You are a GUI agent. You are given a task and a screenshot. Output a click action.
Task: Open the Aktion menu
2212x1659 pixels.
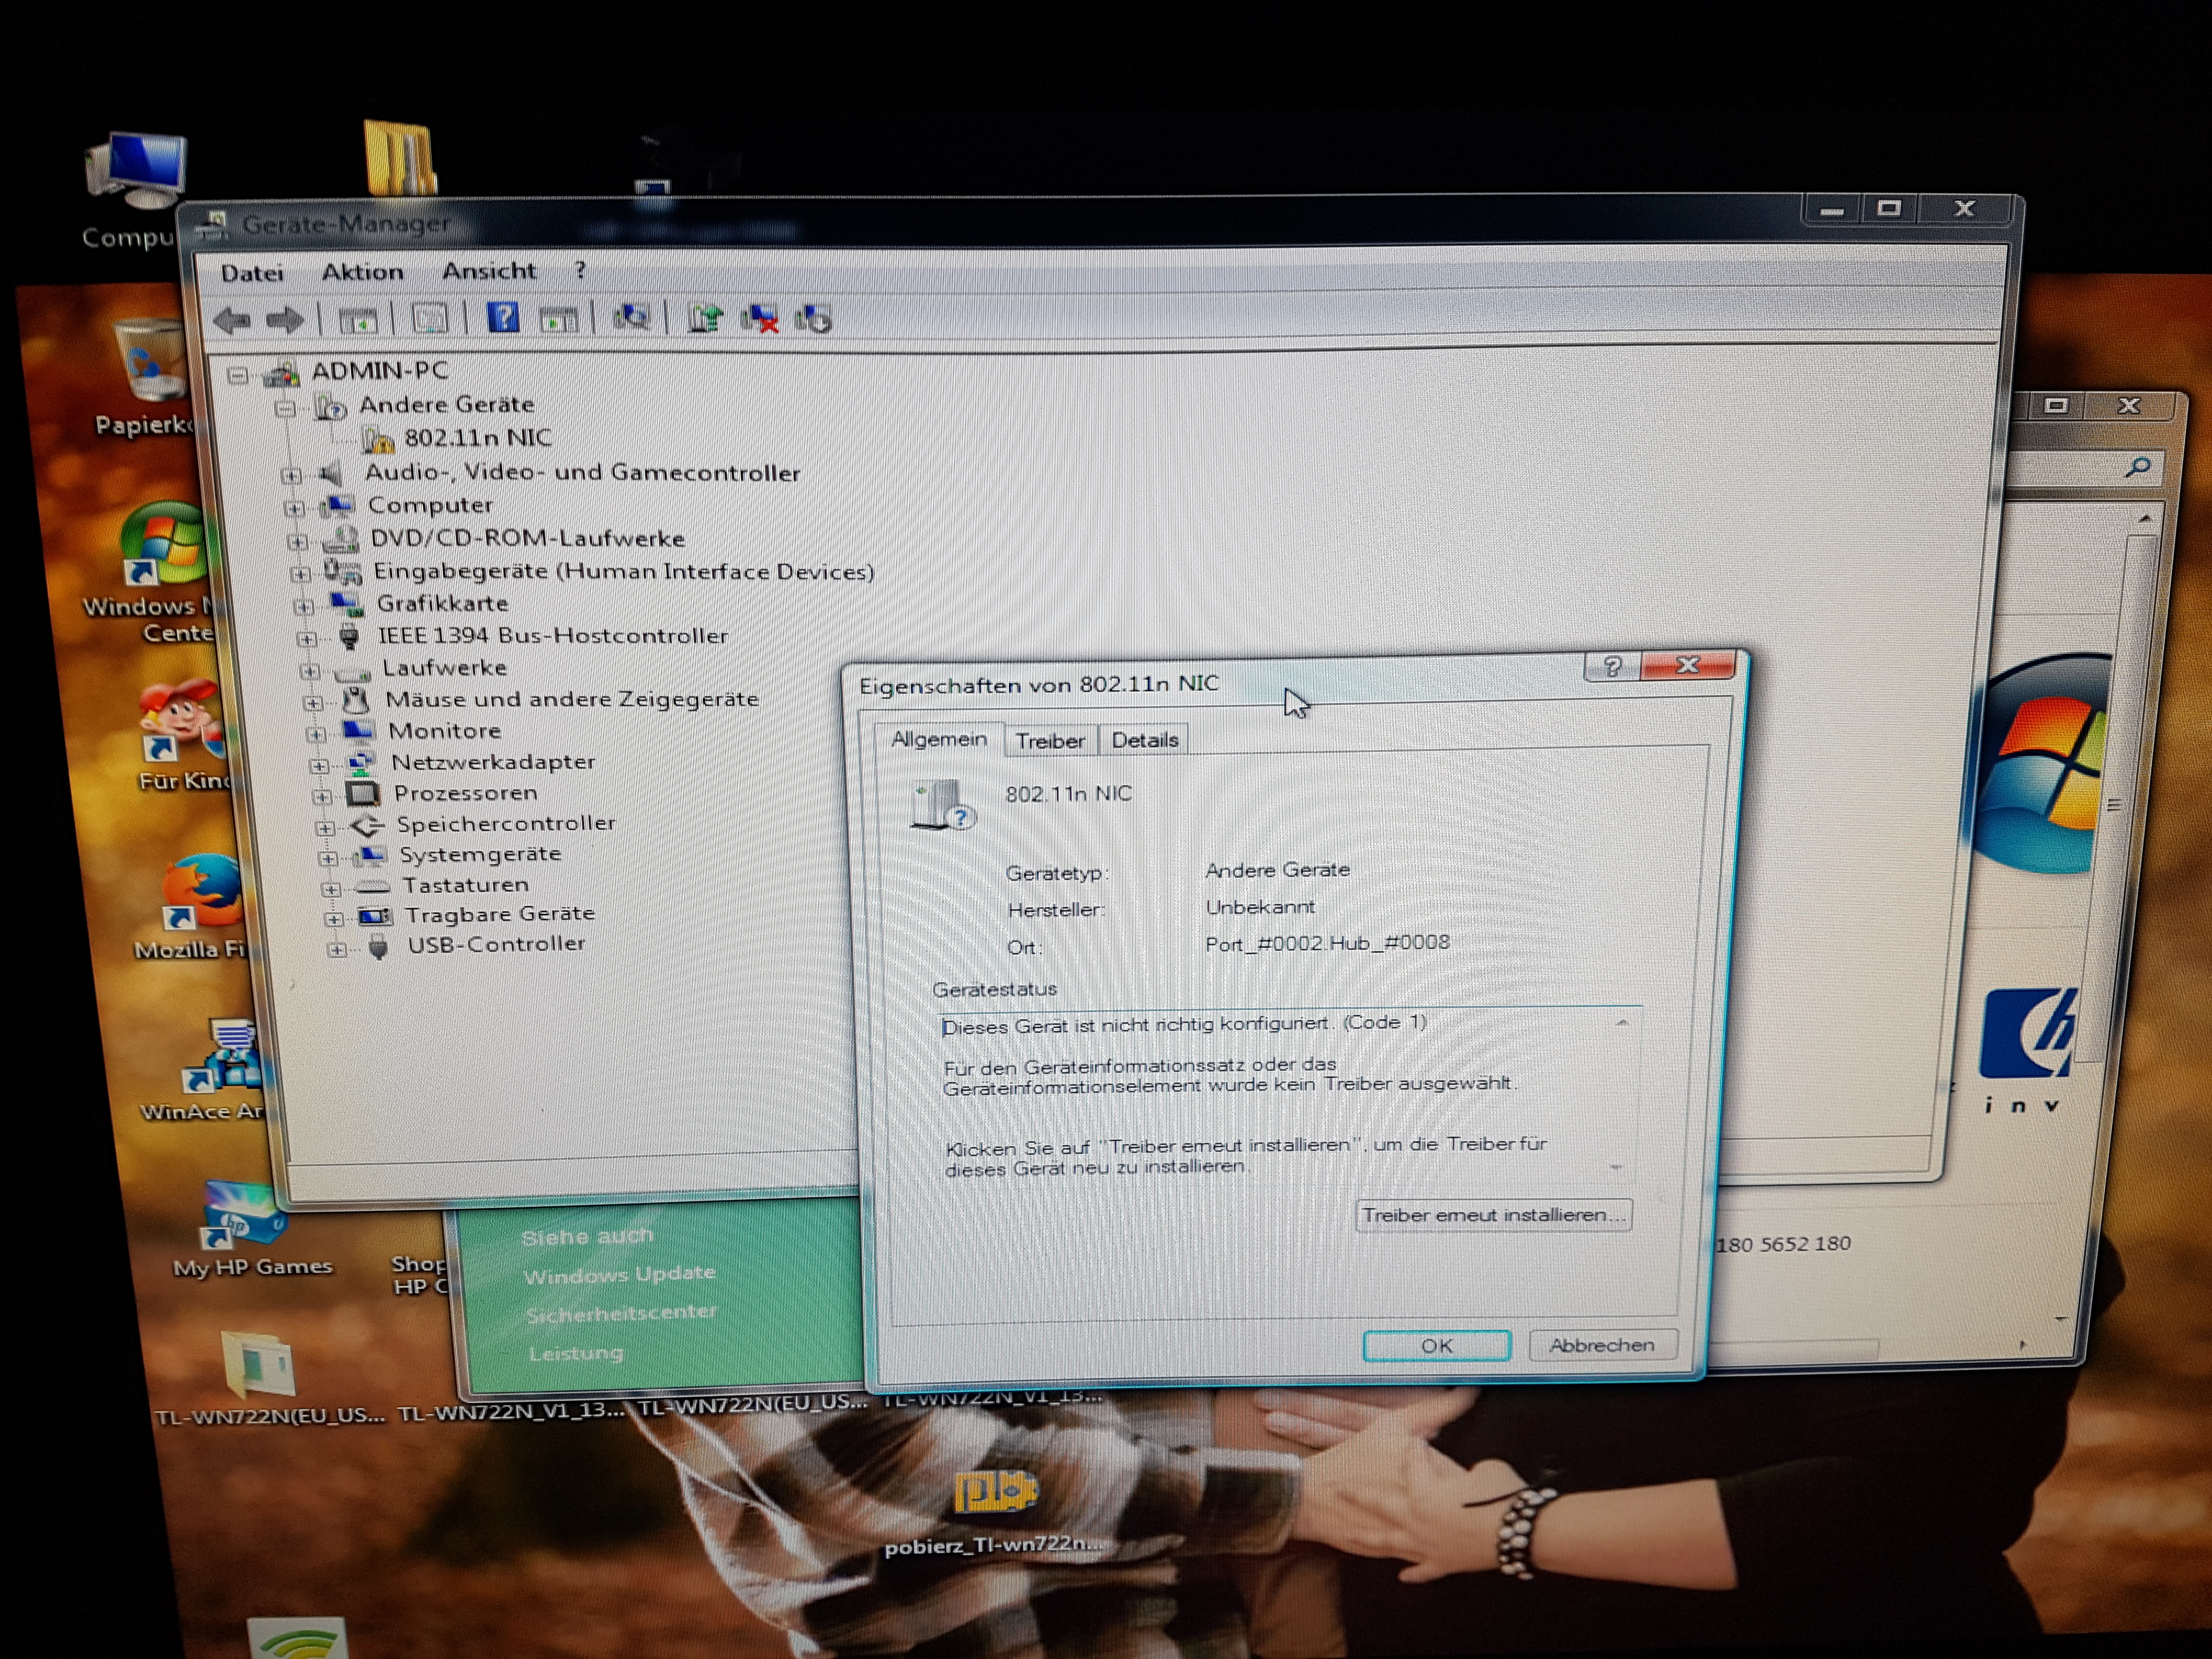tap(362, 272)
